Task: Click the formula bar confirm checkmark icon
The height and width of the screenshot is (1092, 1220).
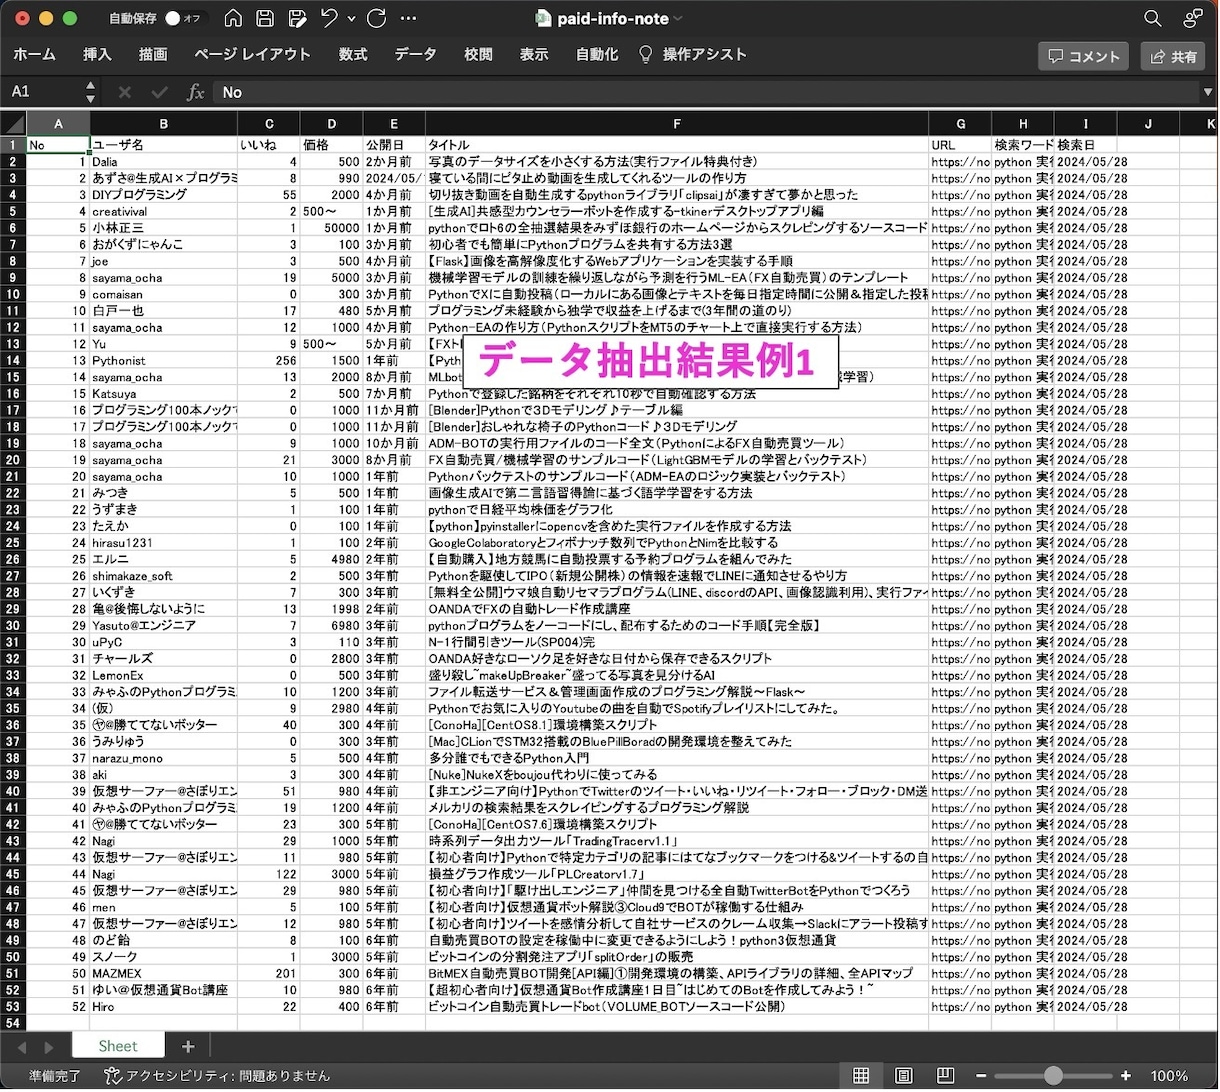Action: 159,92
